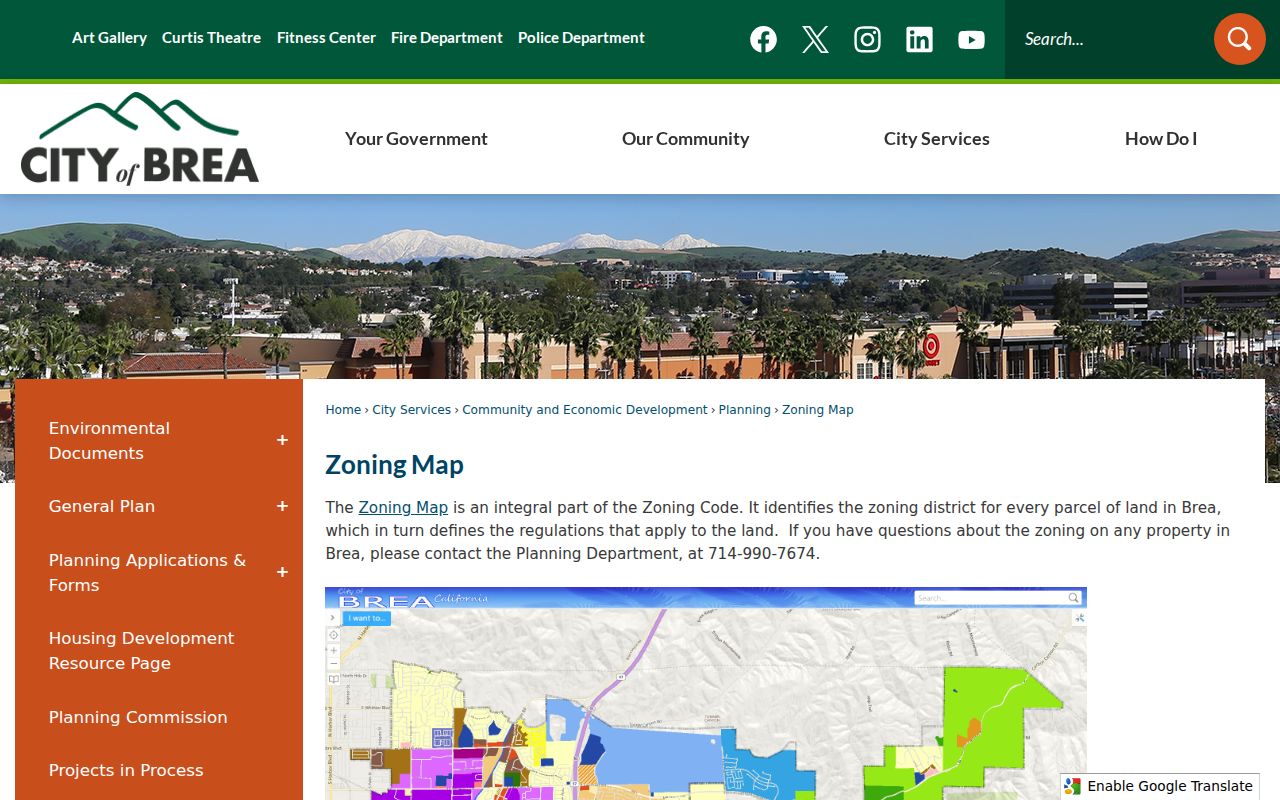
Task: Click the map's search box
Action: 998,598
